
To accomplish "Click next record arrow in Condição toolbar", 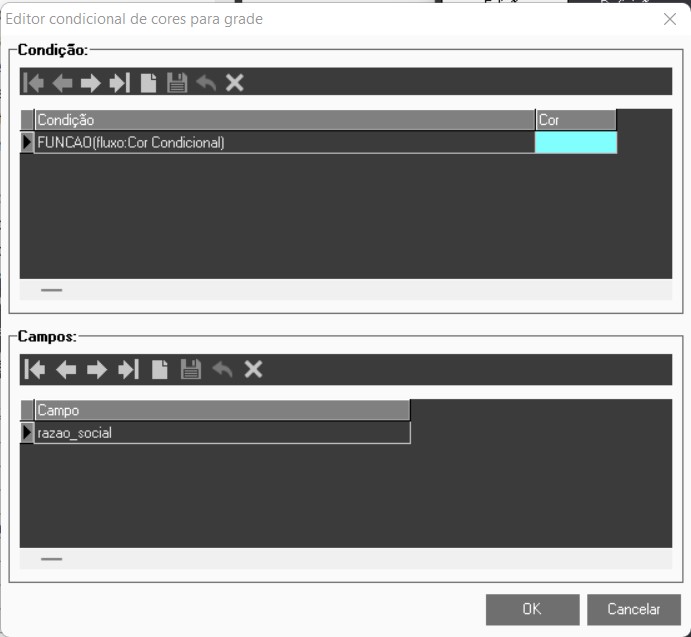I will click(x=91, y=83).
